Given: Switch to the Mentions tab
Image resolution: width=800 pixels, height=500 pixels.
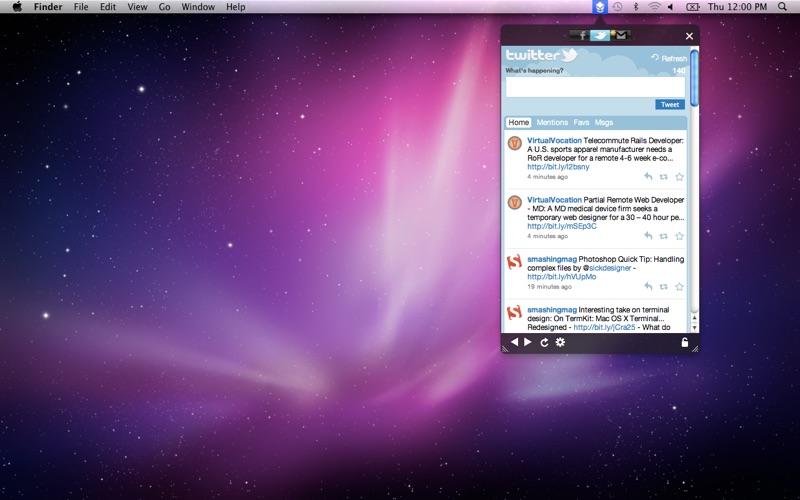Looking at the screenshot, I should coord(552,122).
